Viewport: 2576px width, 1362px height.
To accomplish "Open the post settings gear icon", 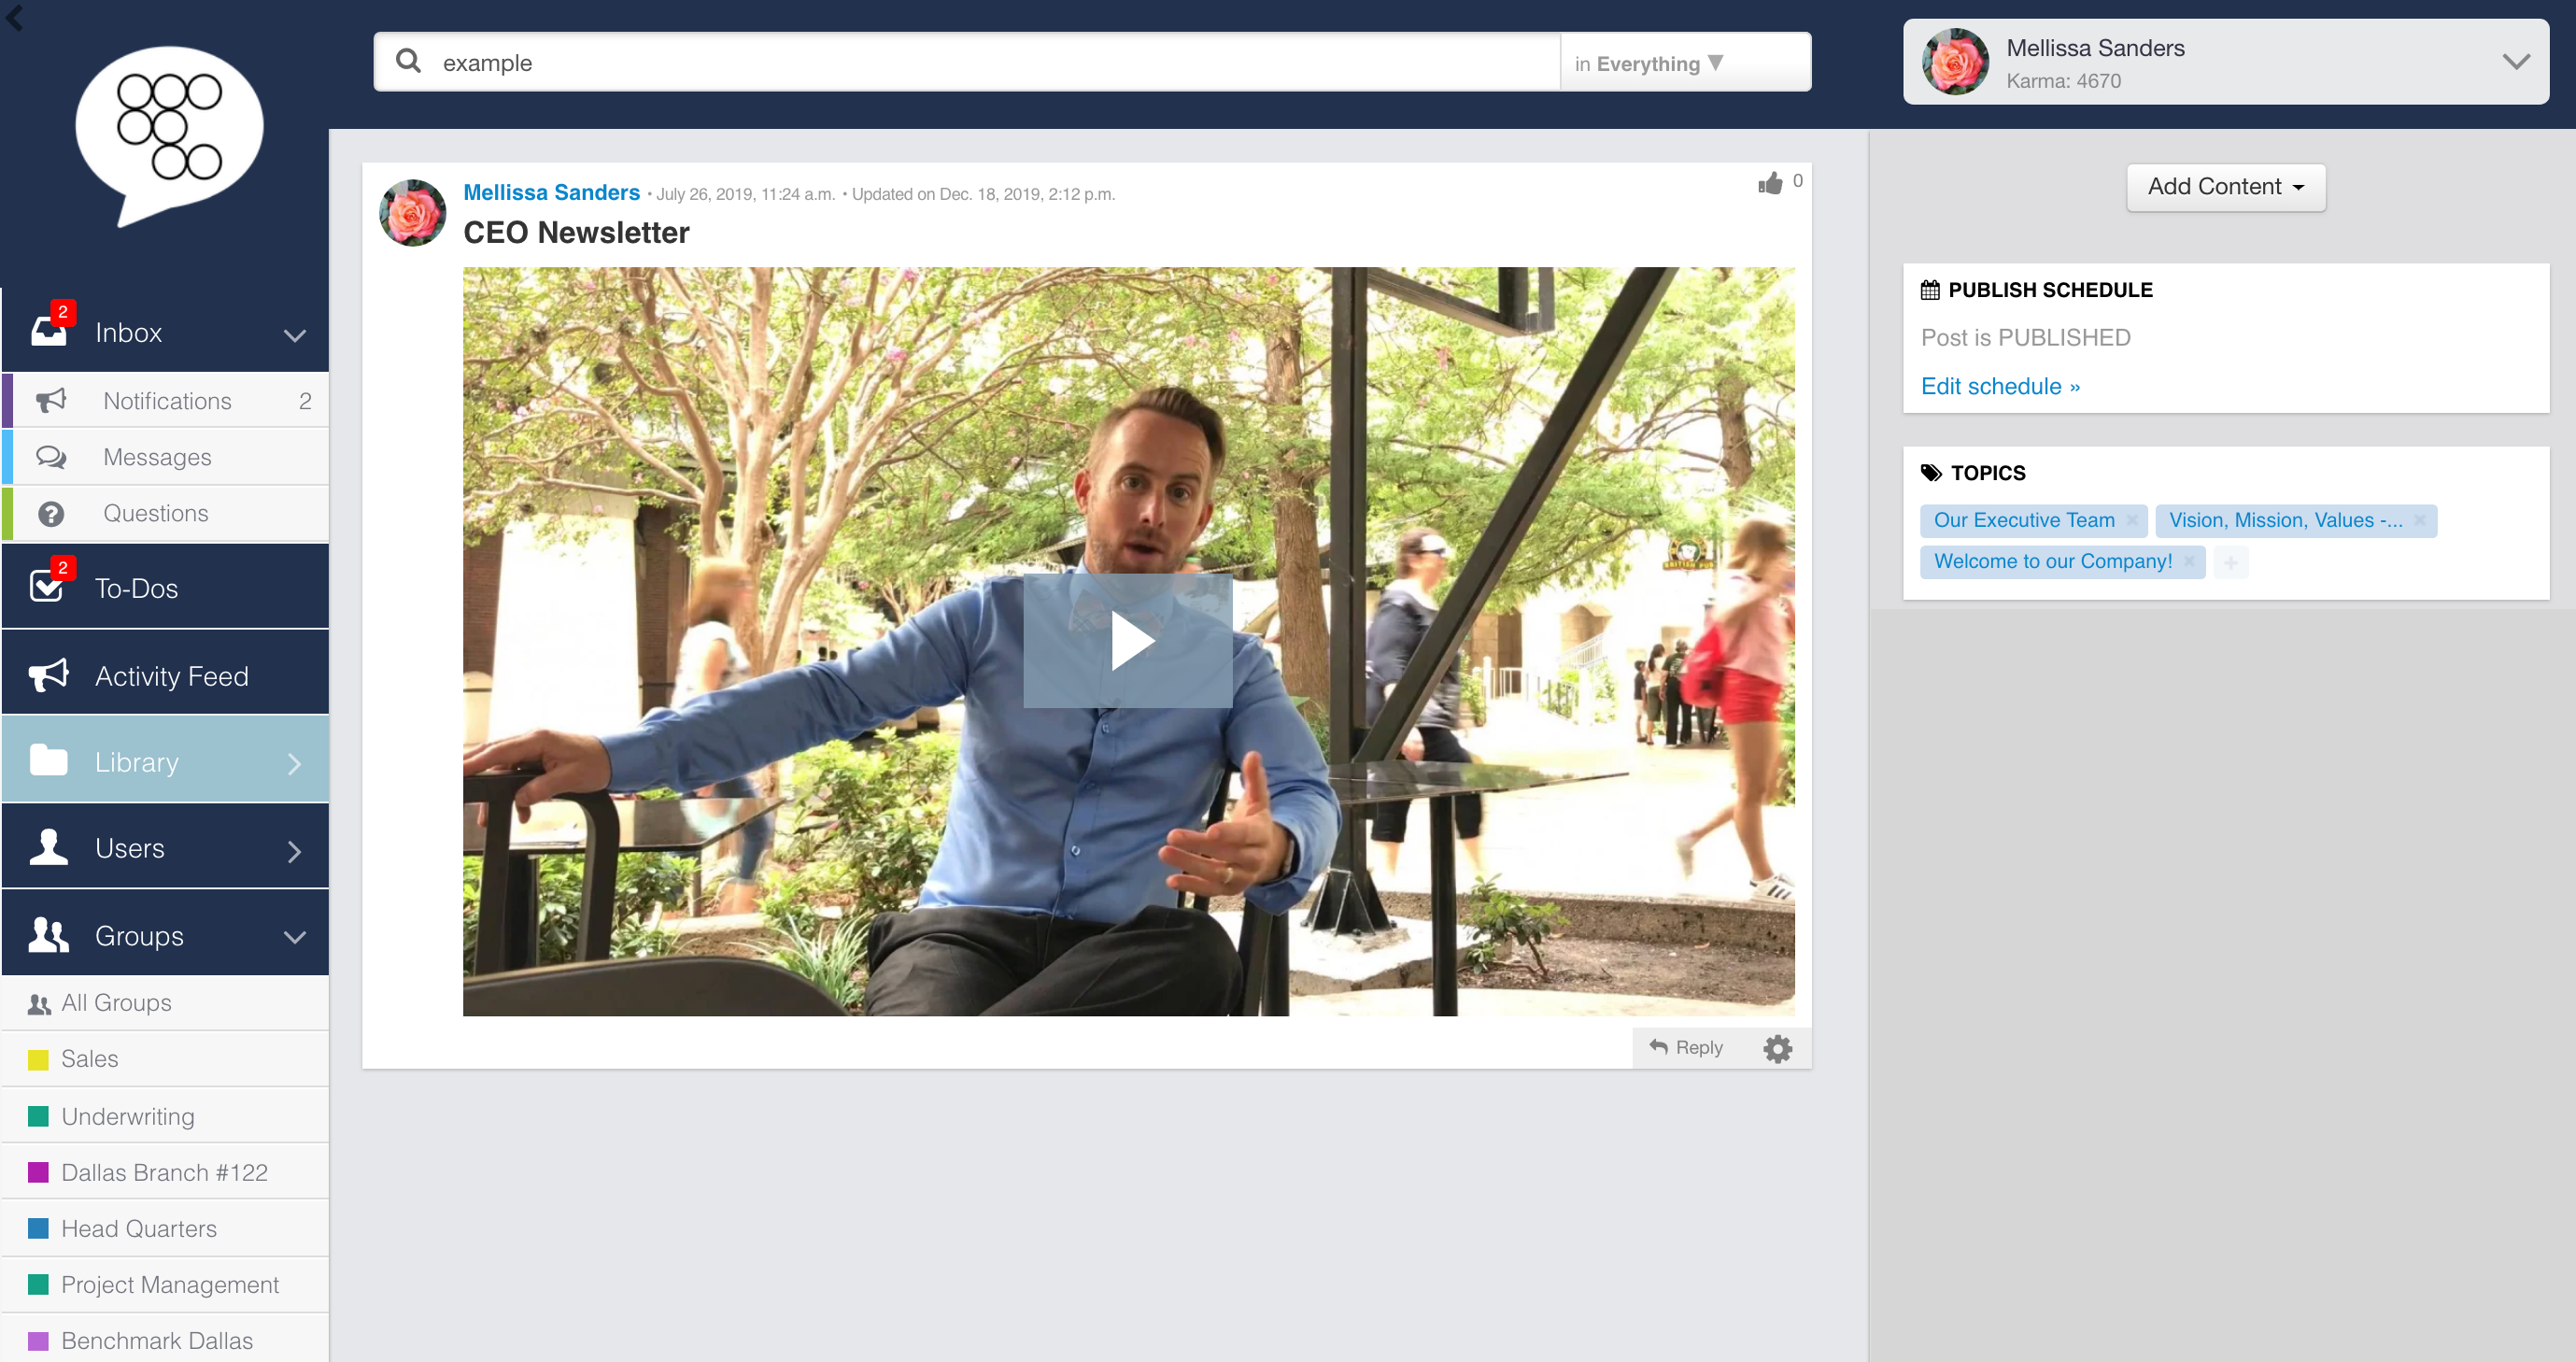I will click(1777, 1048).
